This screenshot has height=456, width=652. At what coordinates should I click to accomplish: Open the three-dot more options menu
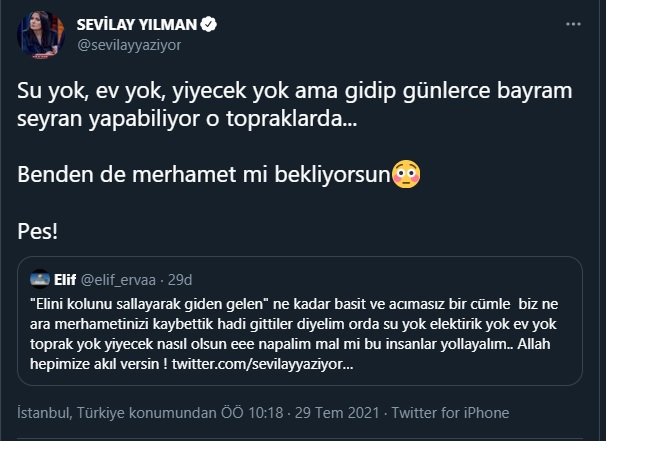573,24
